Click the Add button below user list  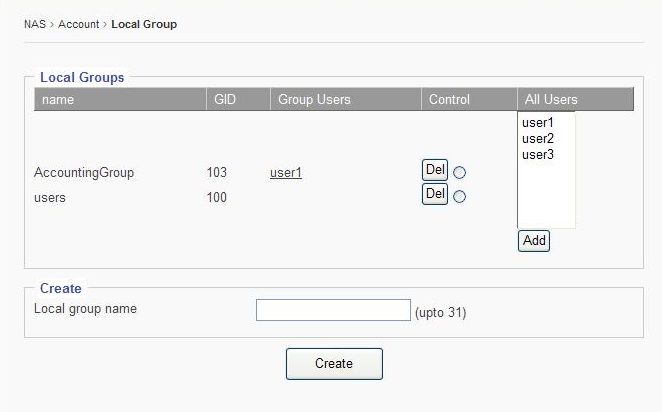coord(534,241)
